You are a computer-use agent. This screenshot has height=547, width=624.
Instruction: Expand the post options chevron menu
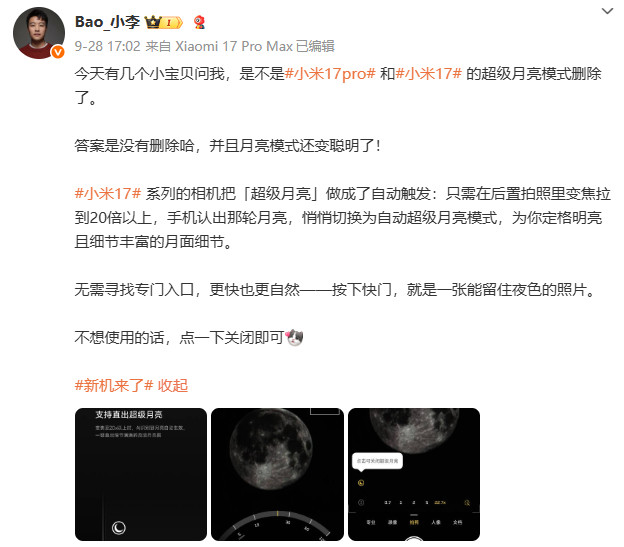607,11
